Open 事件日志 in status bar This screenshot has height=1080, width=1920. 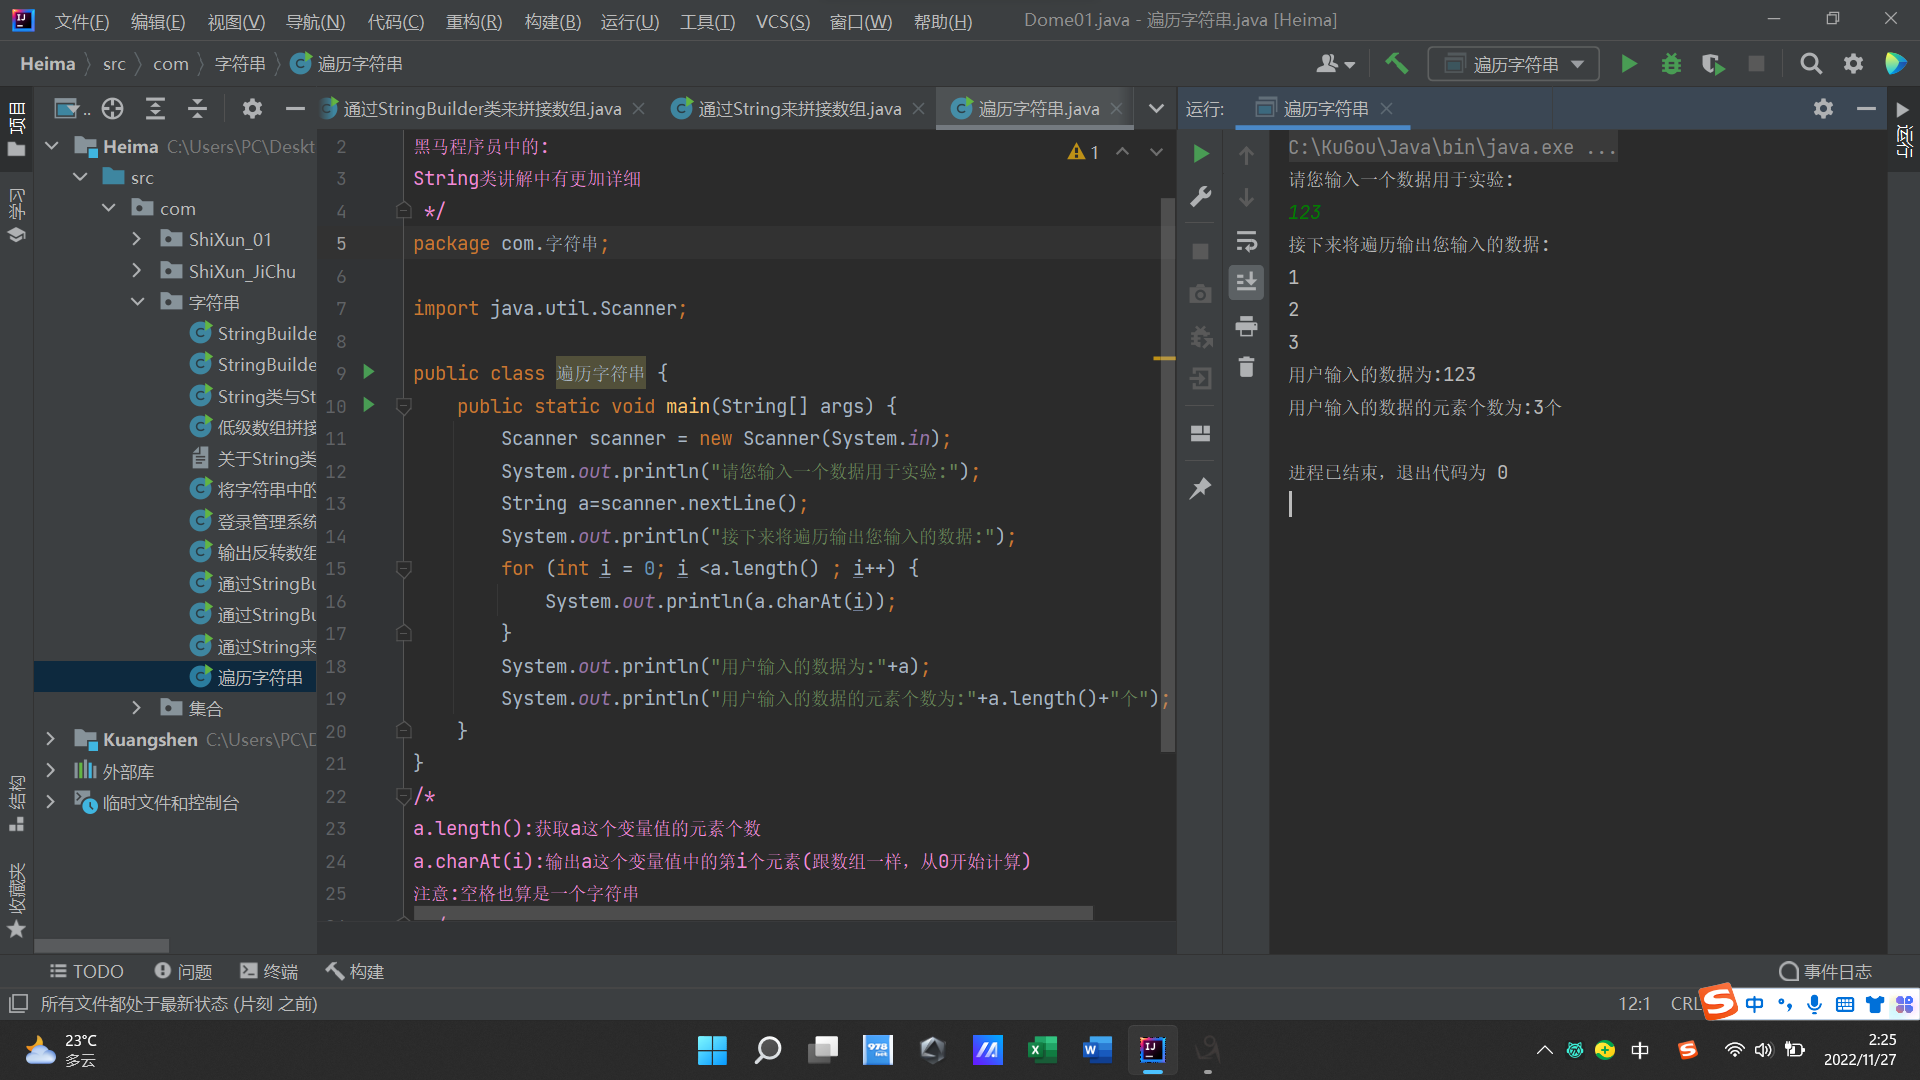tap(1825, 971)
